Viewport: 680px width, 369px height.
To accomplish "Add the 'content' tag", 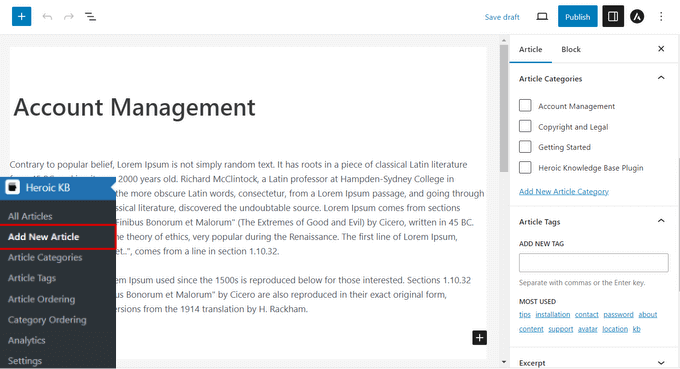I will 531,329.
